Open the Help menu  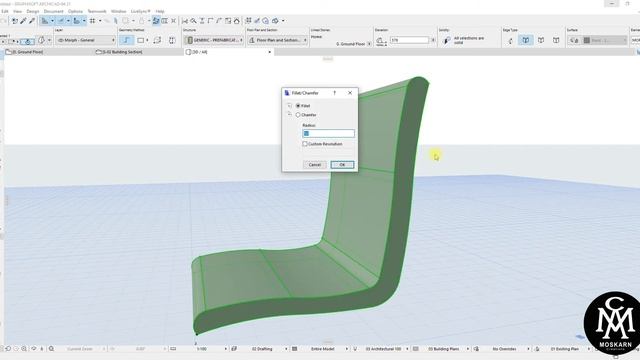pyautogui.click(x=160, y=11)
